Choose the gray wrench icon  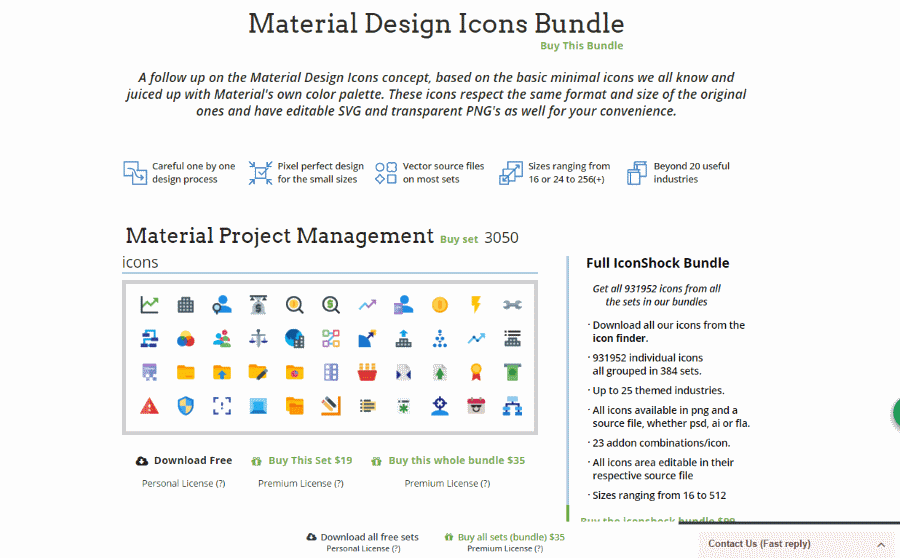coord(512,305)
